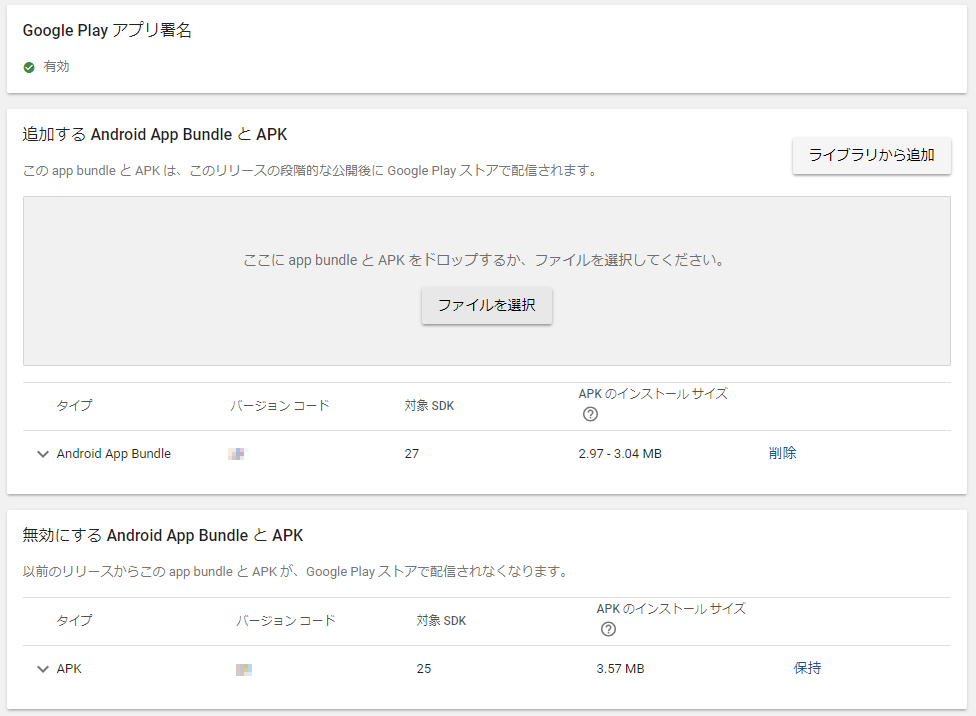Image resolution: width=976 pixels, height=716 pixels.
Task: Click the 2.97 - 3.04 MB size value
Action: point(620,453)
